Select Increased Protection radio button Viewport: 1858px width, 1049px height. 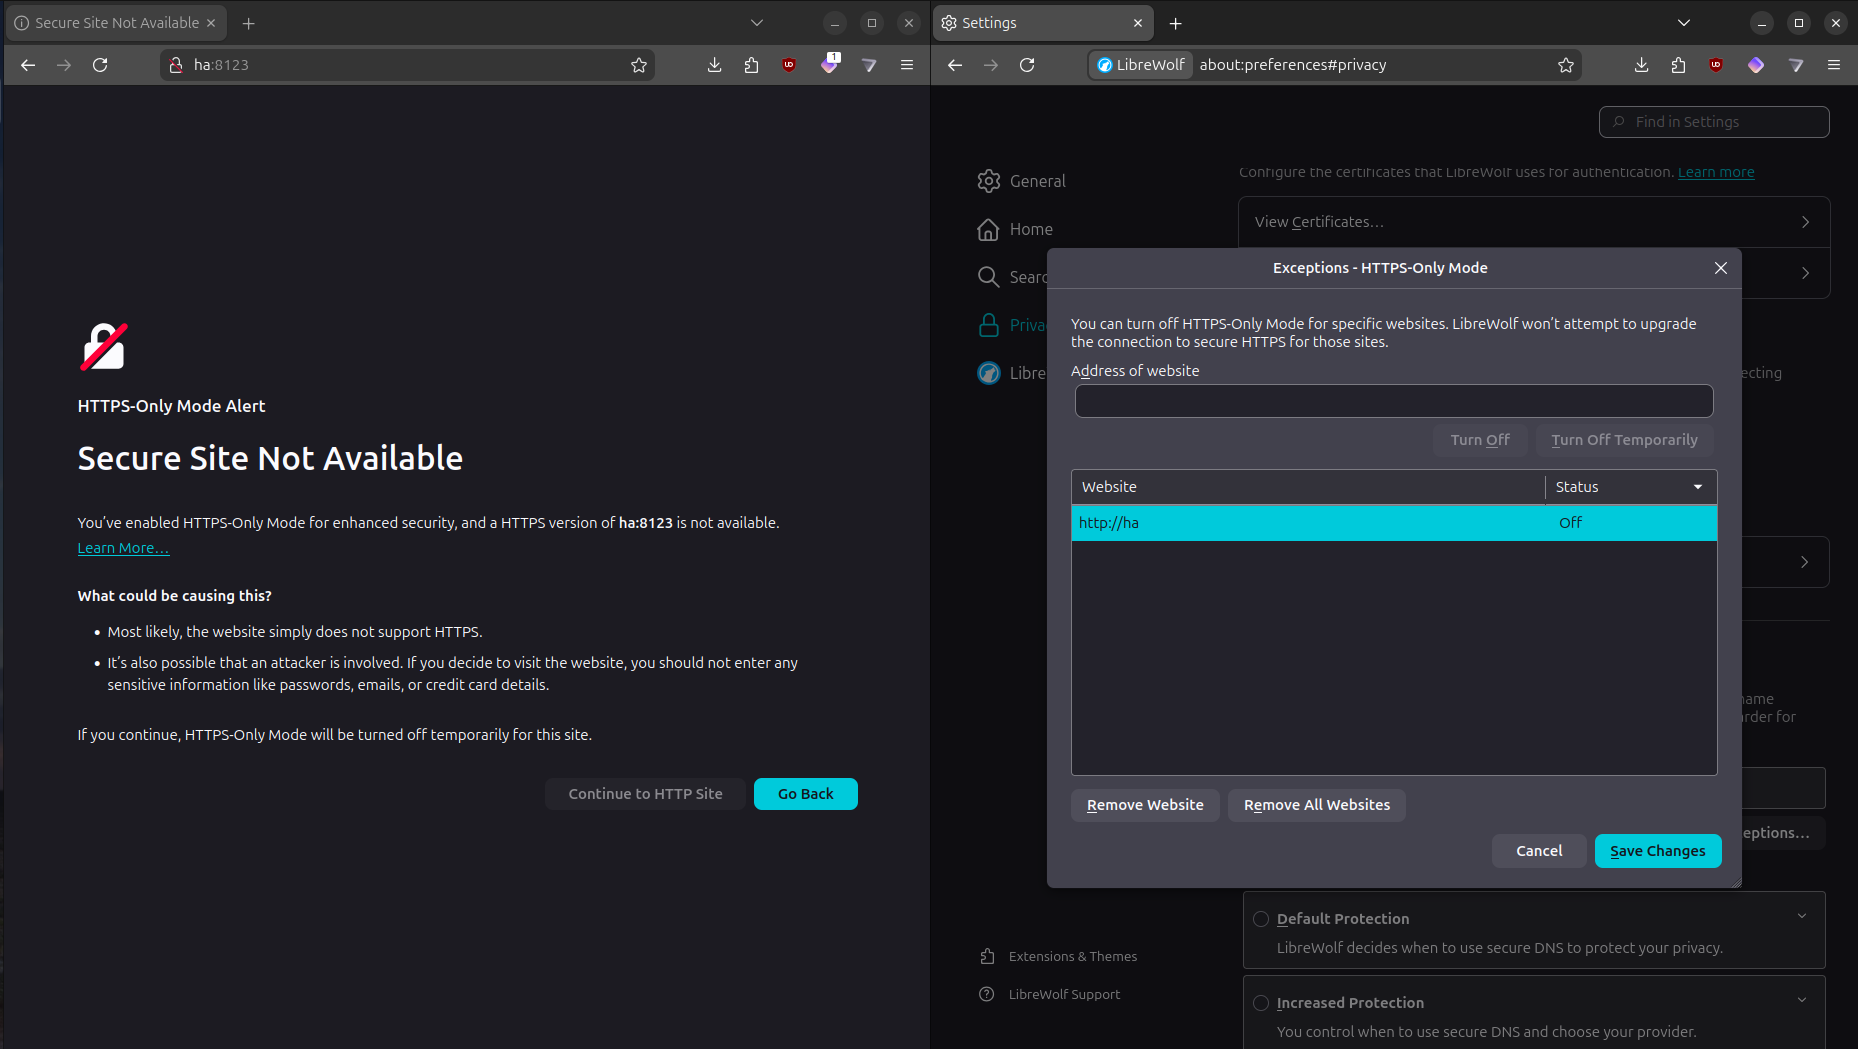[1261, 1003]
